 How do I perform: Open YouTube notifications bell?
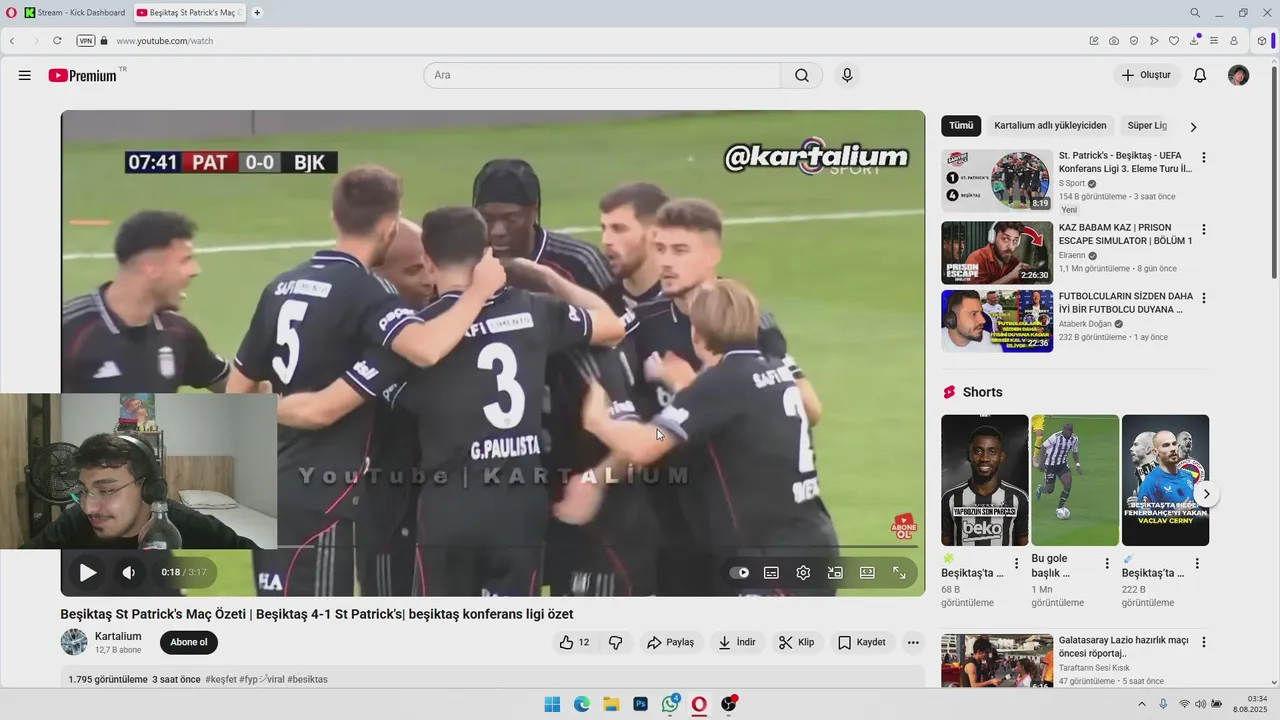coord(1200,75)
